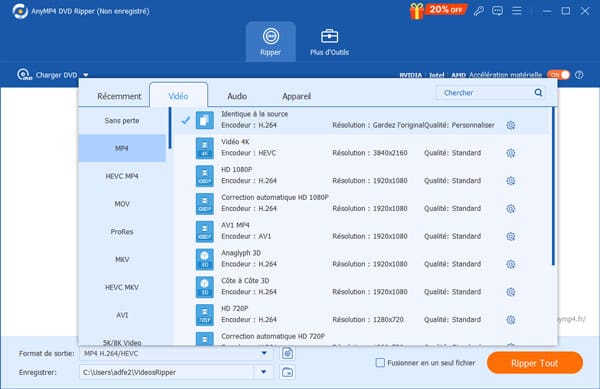This screenshot has width=600, height=389.
Task: Open gear for Correction automatique HD 1080P
Action: click(510, 209)
